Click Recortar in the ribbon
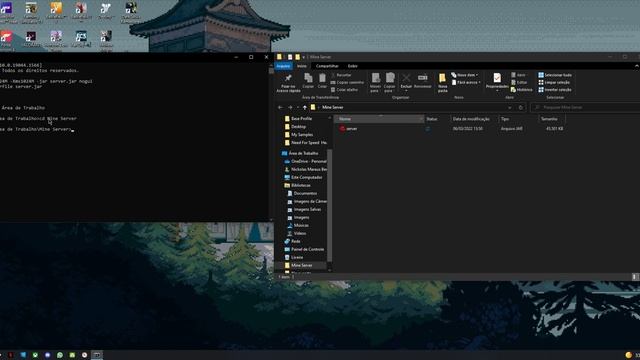Image resolution: width=640 pixels, height=360 pixels. coord(341,75)
